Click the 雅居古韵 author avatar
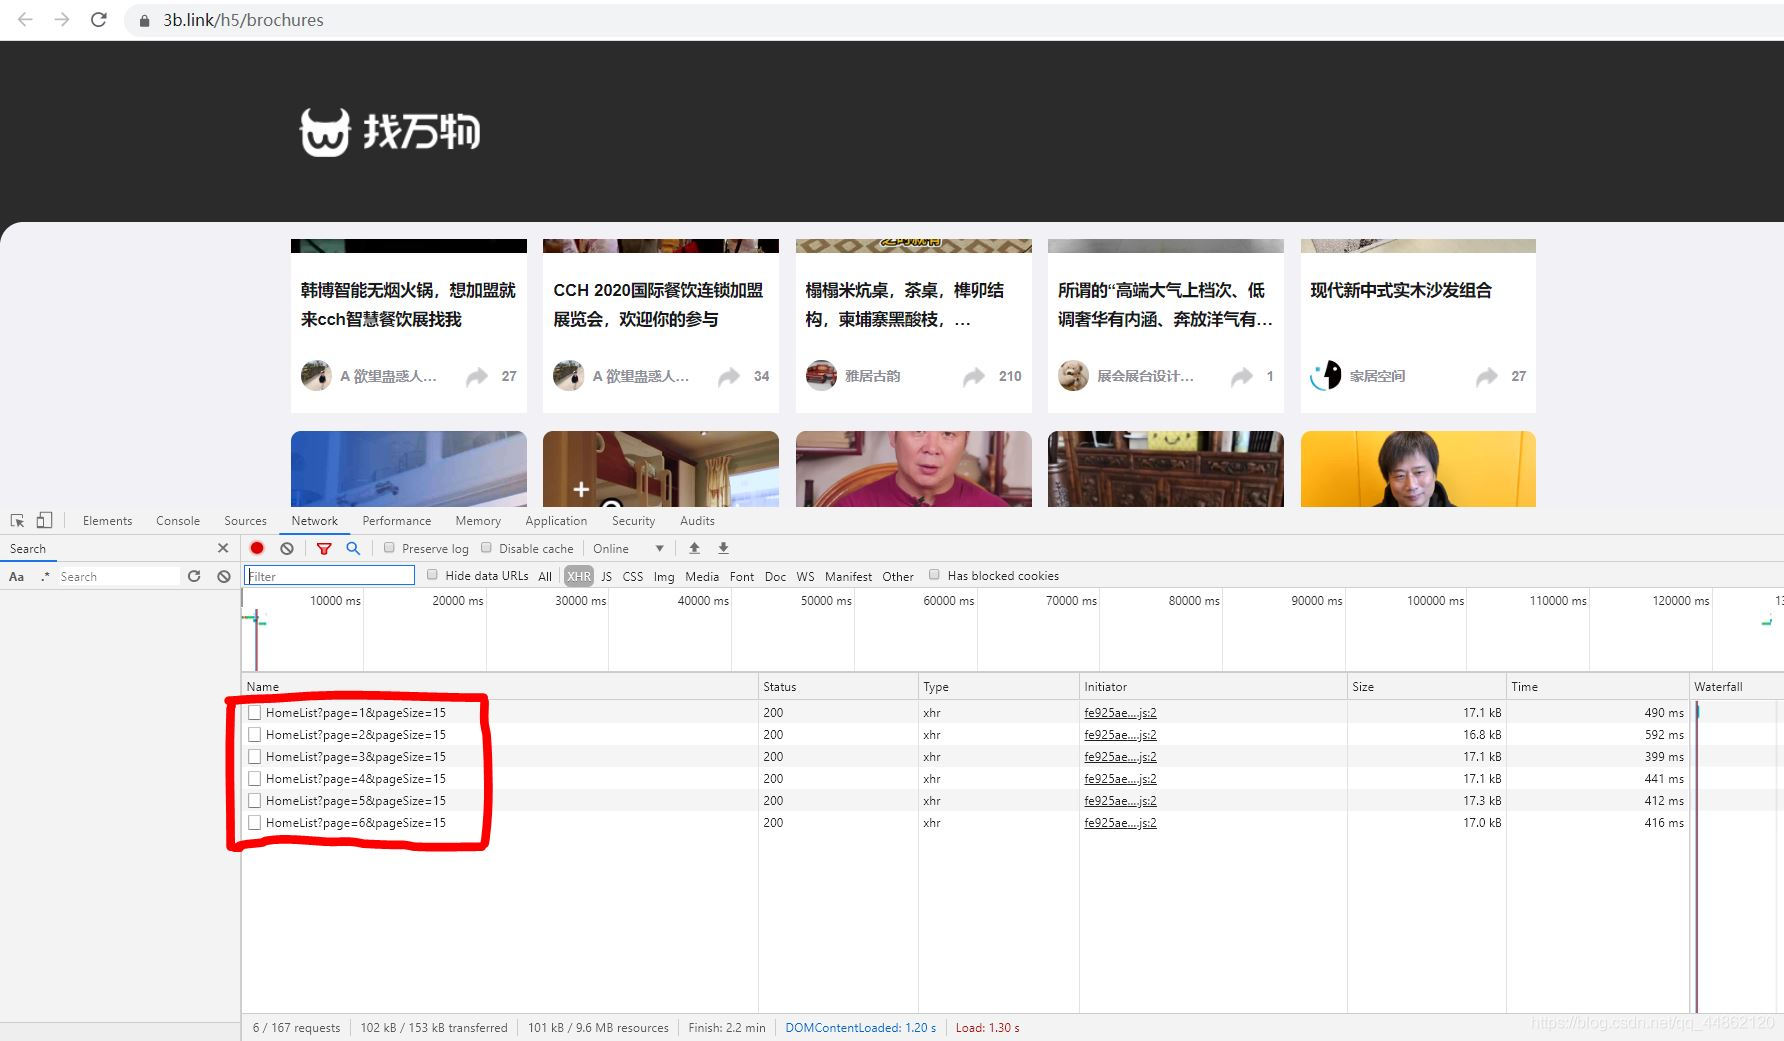Viewport: 1784px width, 1041px height. point(821,376)
